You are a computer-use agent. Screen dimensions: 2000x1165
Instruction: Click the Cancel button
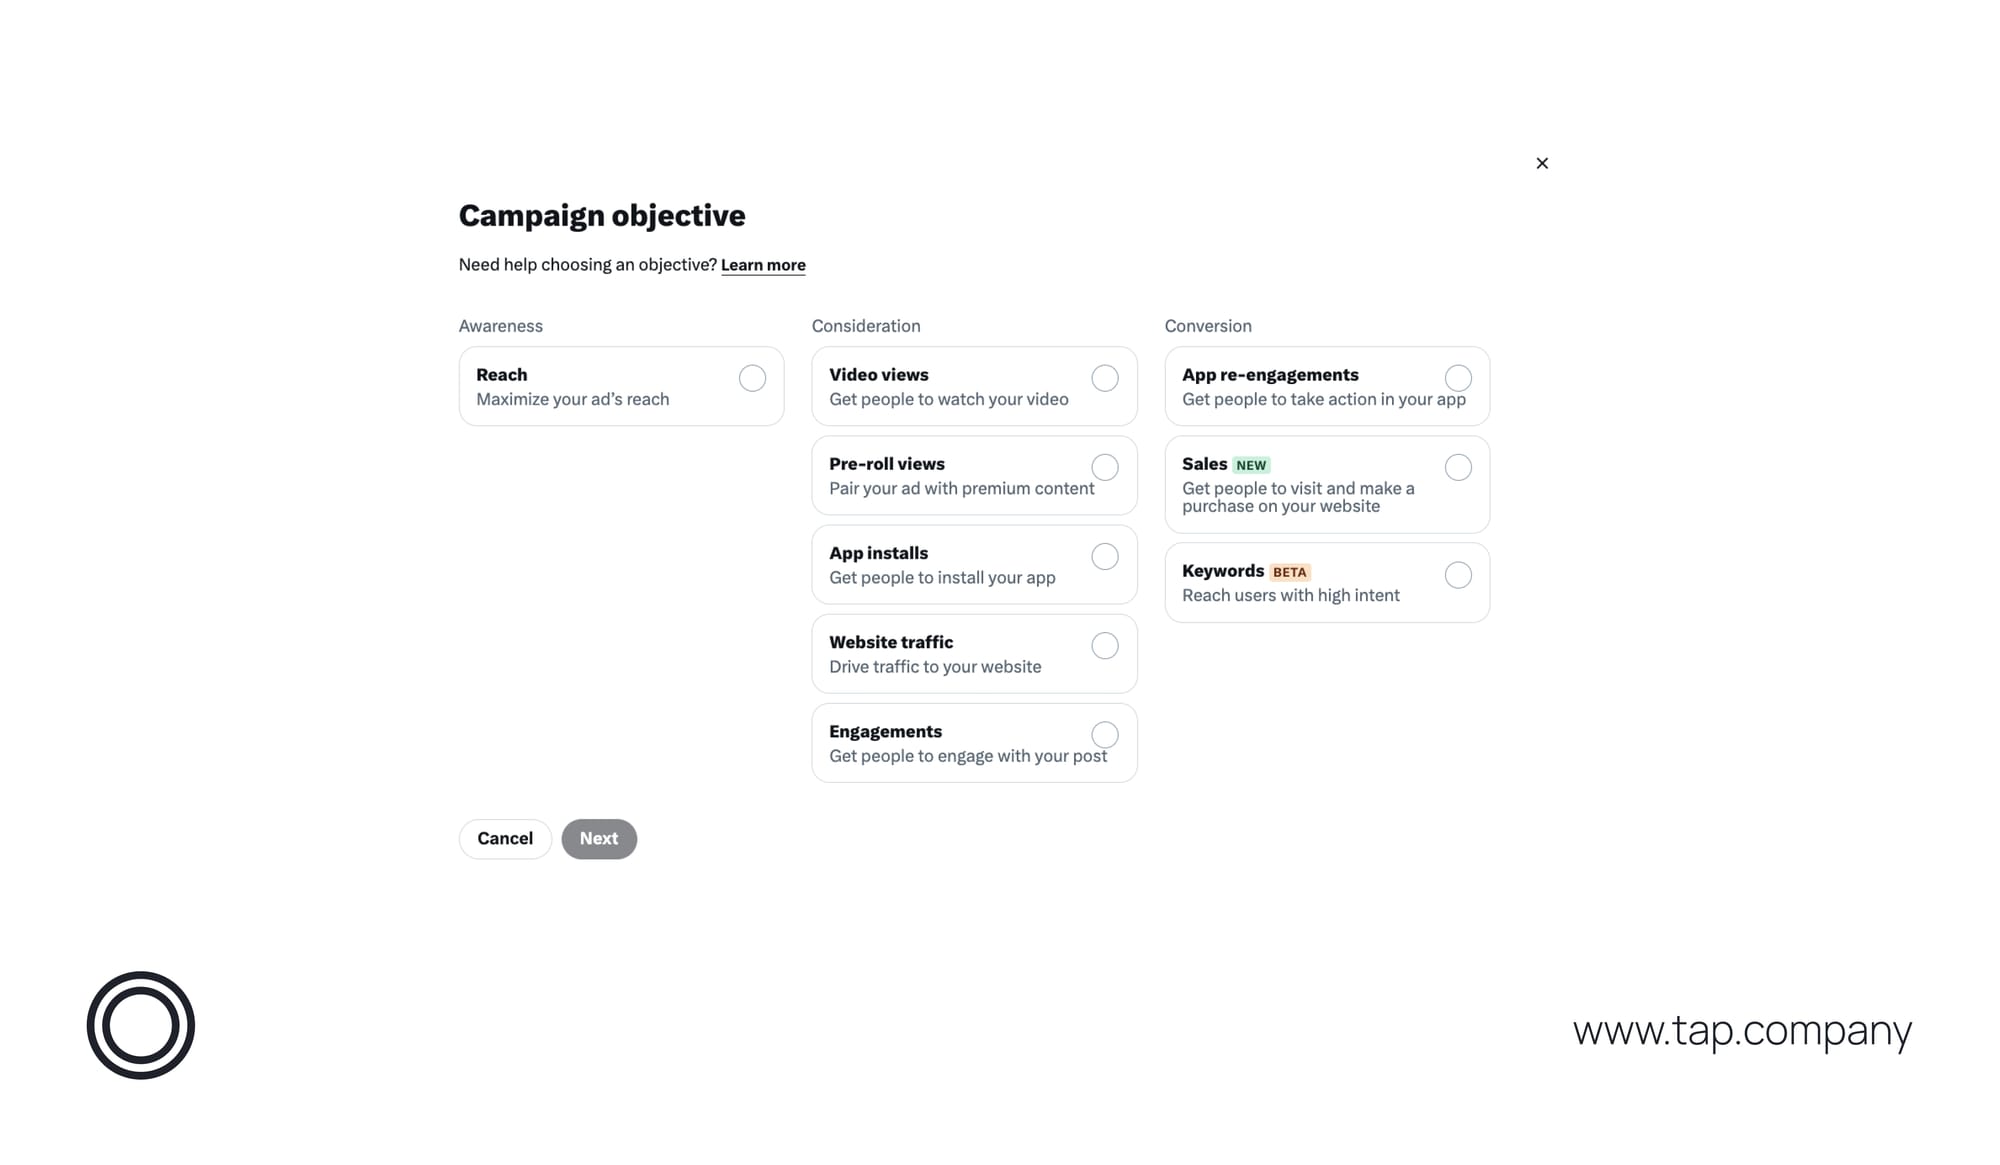click(x=505, y=838)
